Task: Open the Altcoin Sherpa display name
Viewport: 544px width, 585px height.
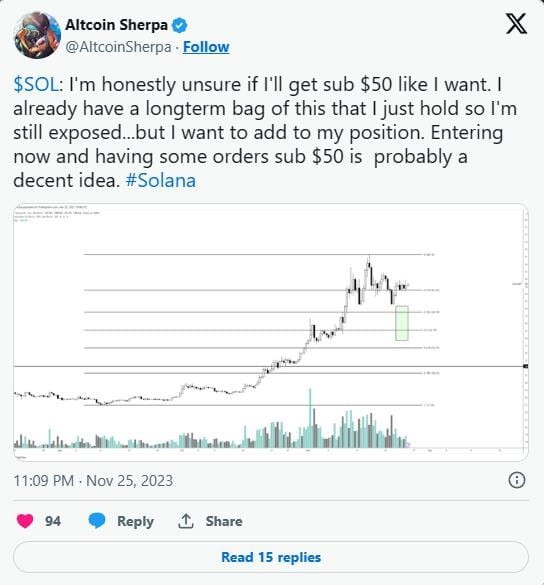Action: click(116, 25)
